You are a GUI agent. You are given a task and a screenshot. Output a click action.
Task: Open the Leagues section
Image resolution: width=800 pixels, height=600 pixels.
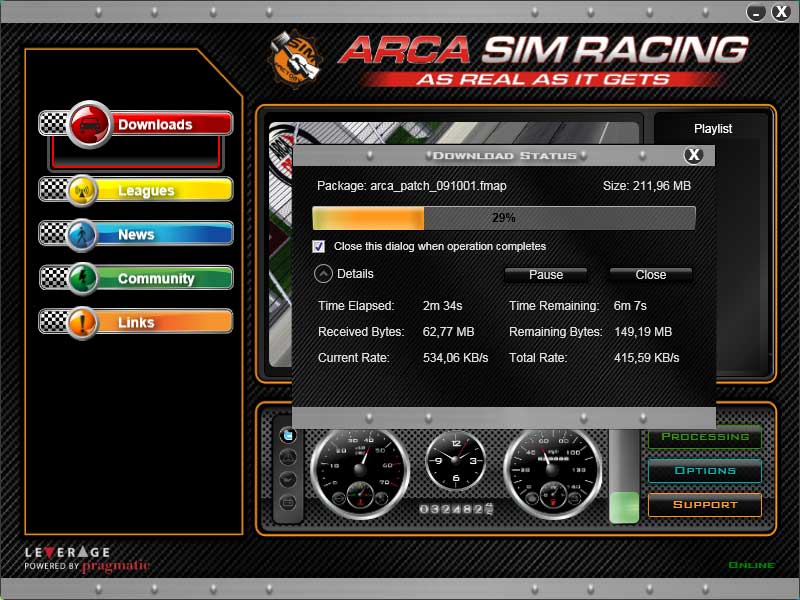tap(136, 190)
